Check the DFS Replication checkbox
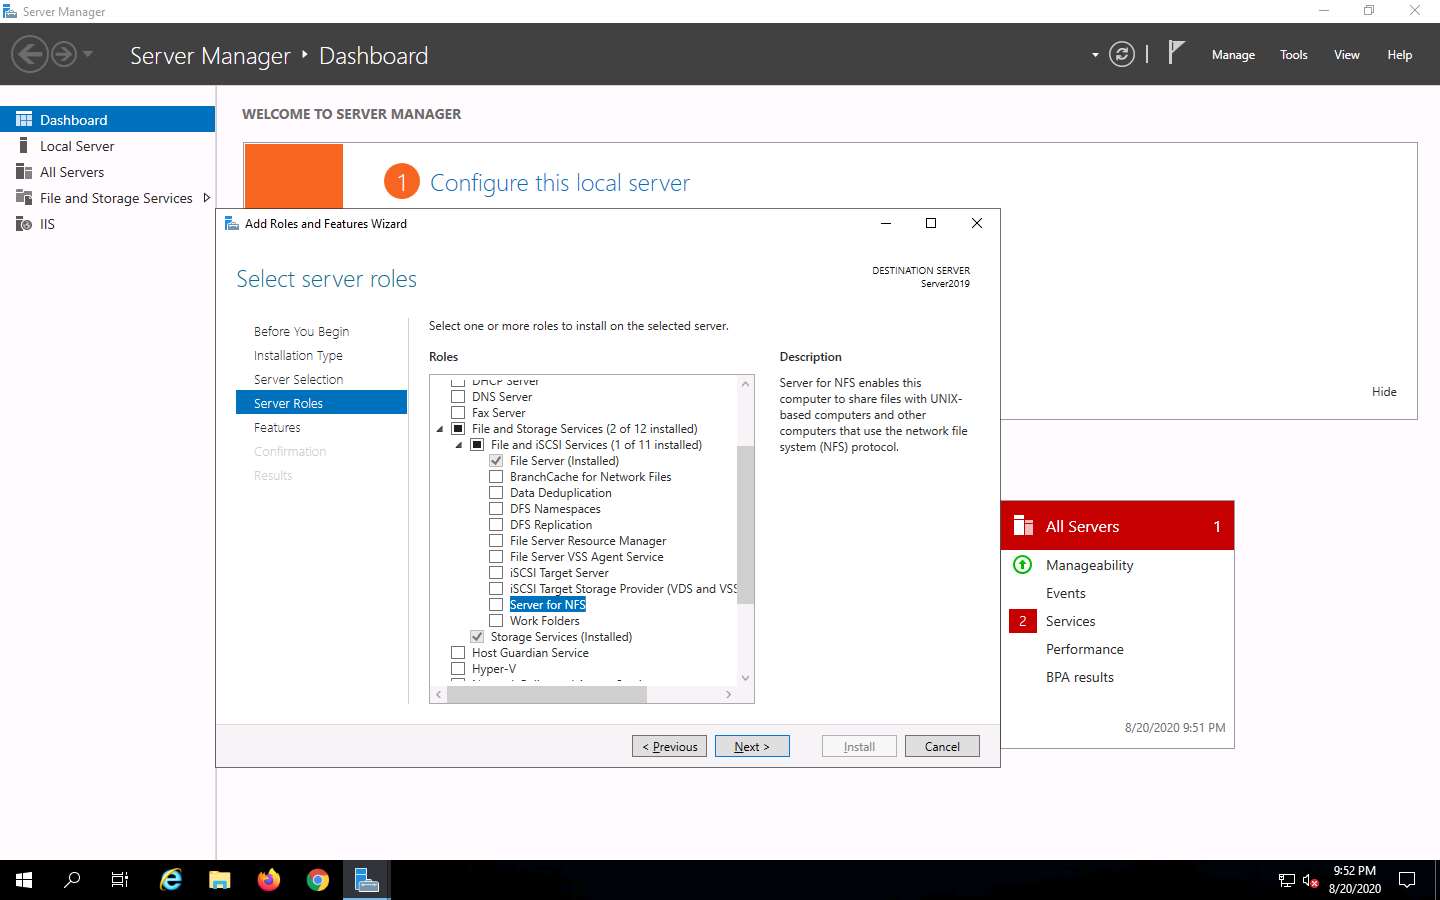Image resolution: width=1440 pixels, height=900 pixels. [x=496, y=525]
